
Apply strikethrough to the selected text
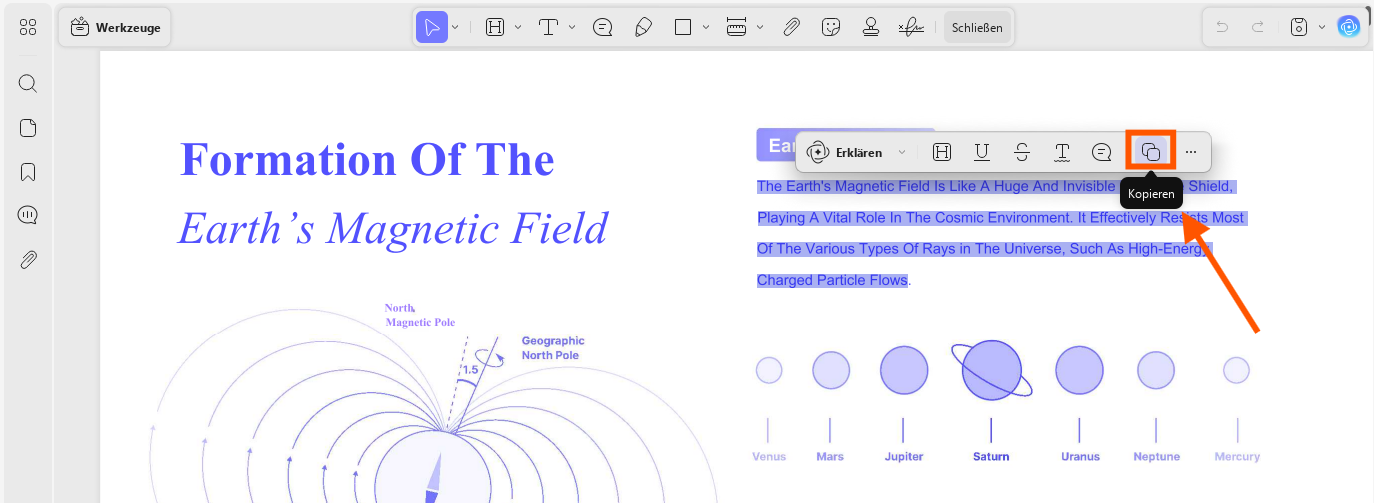(1022, 152)
